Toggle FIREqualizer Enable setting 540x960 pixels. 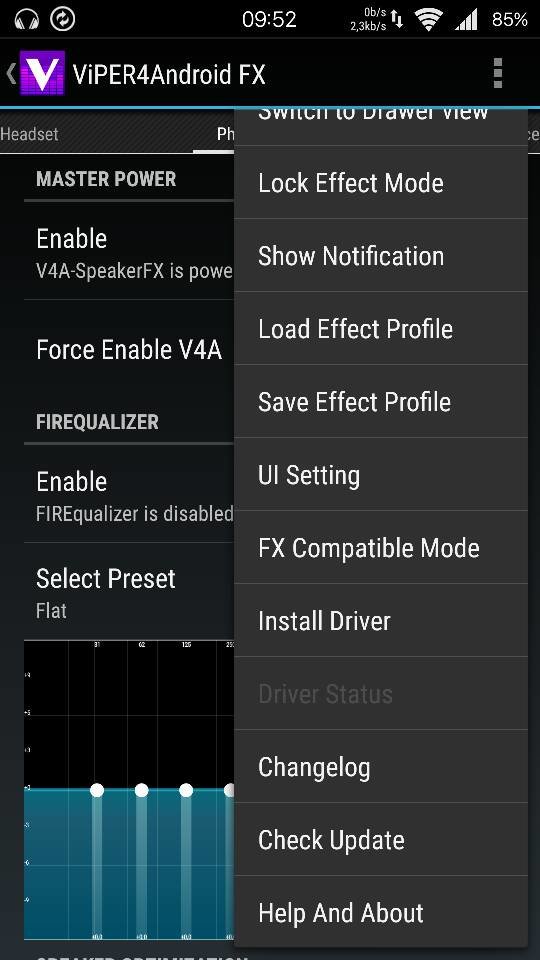[129, 493]
